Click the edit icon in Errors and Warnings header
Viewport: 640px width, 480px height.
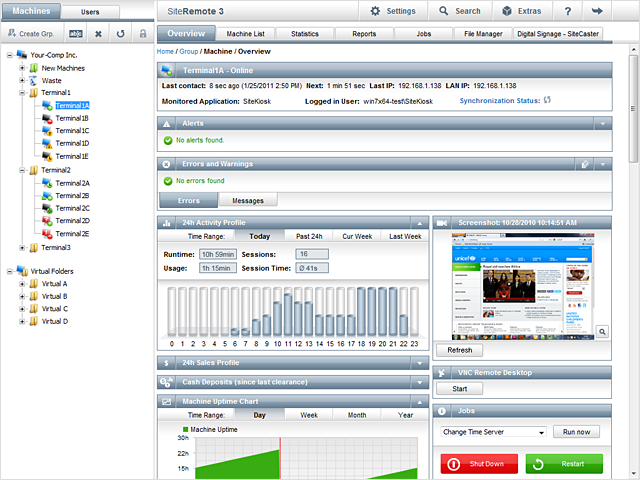585,164
